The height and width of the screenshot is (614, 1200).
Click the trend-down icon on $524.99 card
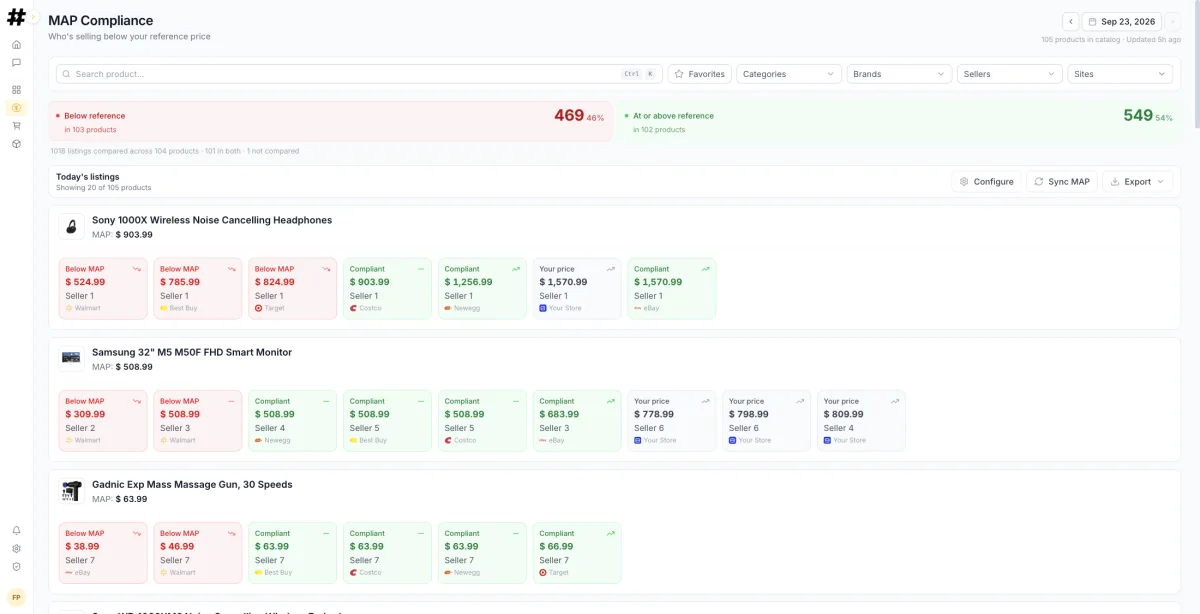[136, 269]
